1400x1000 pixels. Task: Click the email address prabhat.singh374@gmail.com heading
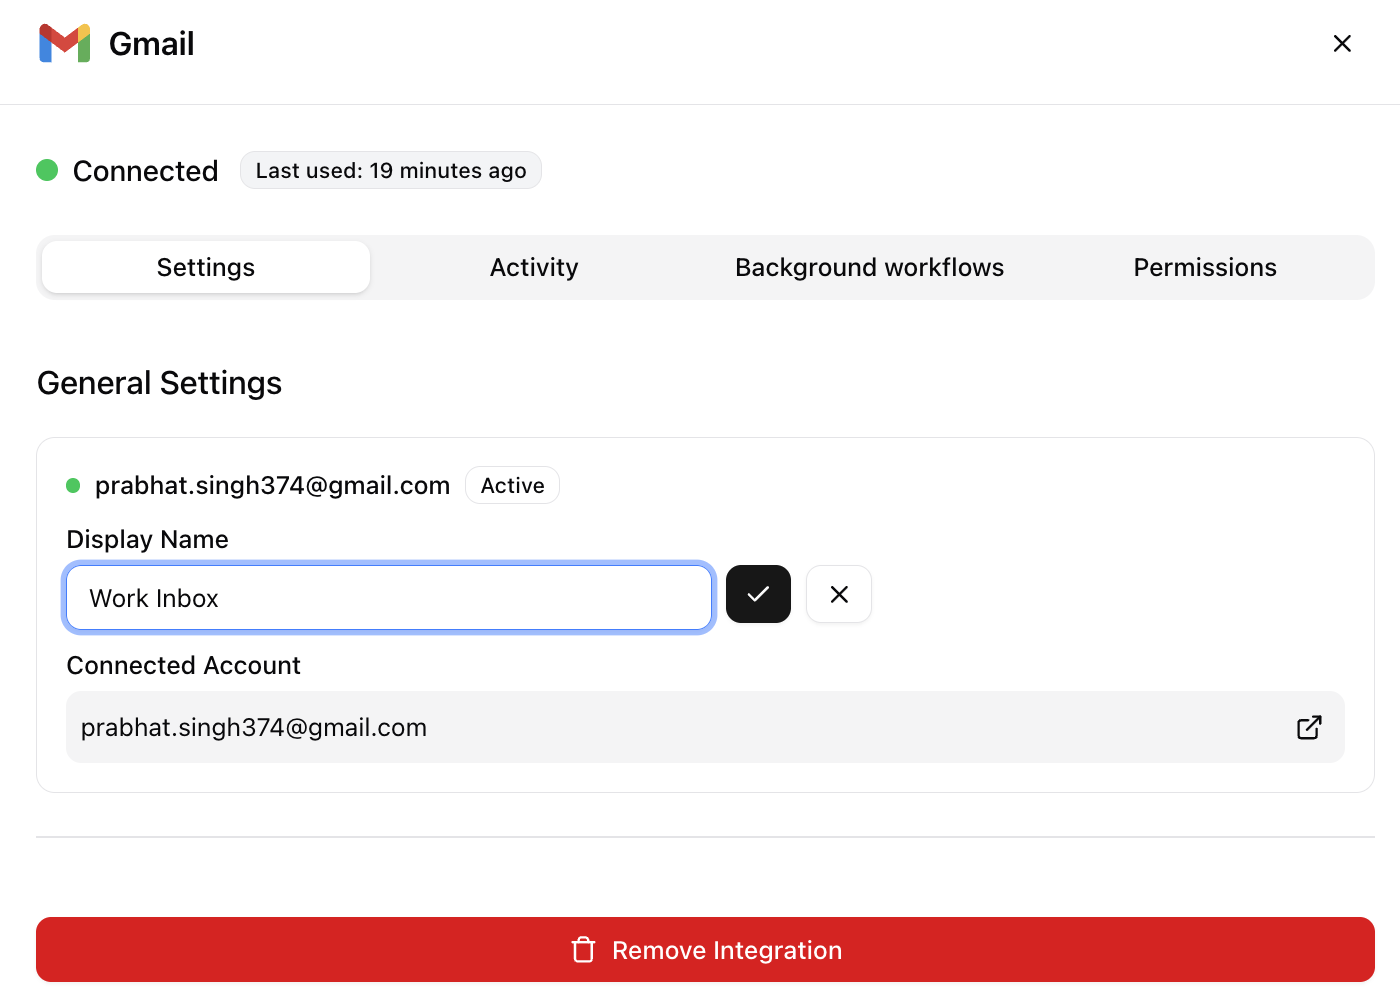point(272,485)
